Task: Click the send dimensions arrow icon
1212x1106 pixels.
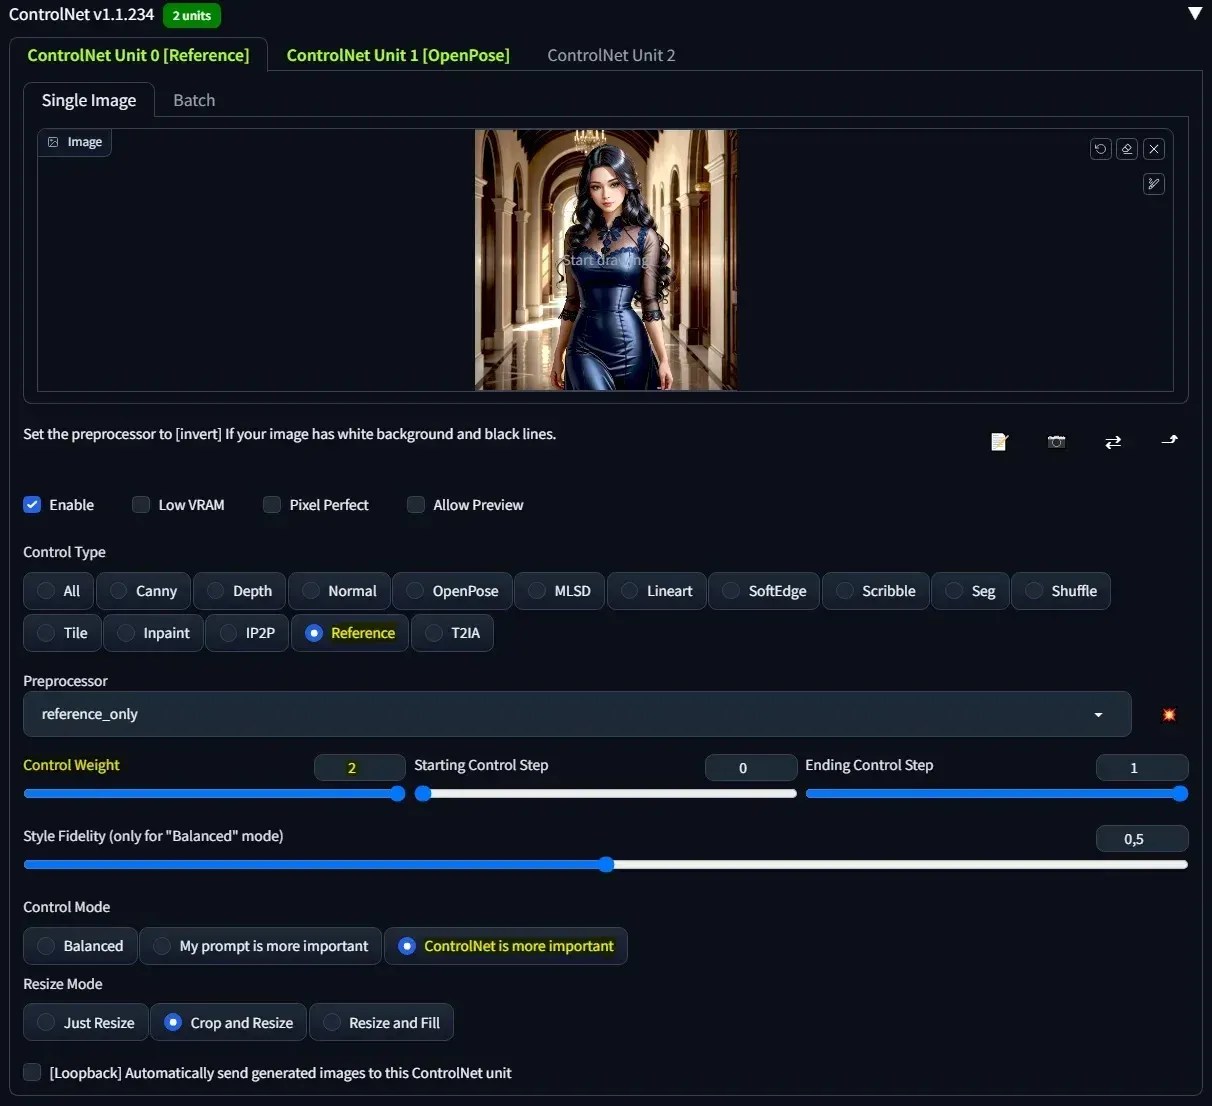Action: pos(1169,440)
